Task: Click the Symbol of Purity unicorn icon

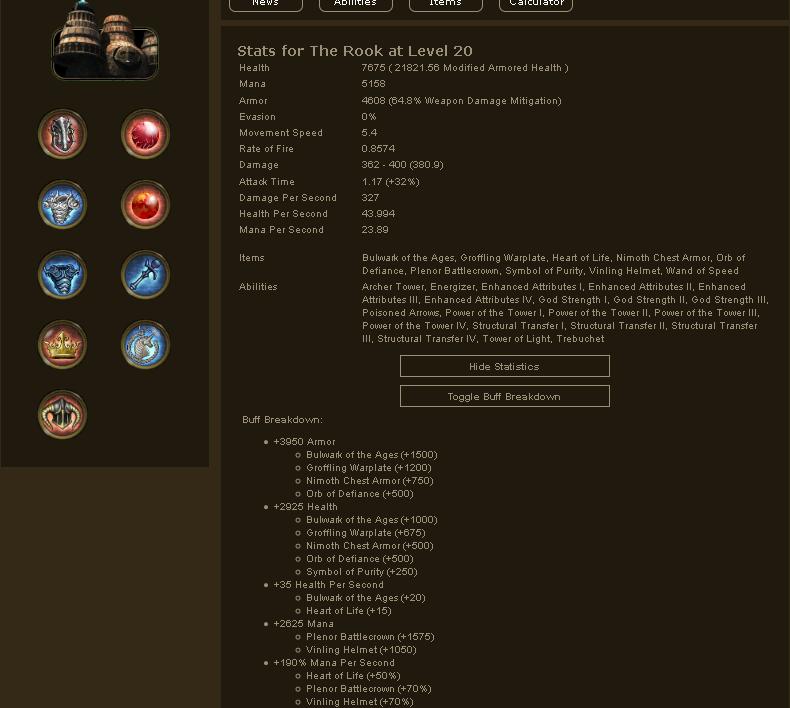Action: click(145, 345)
